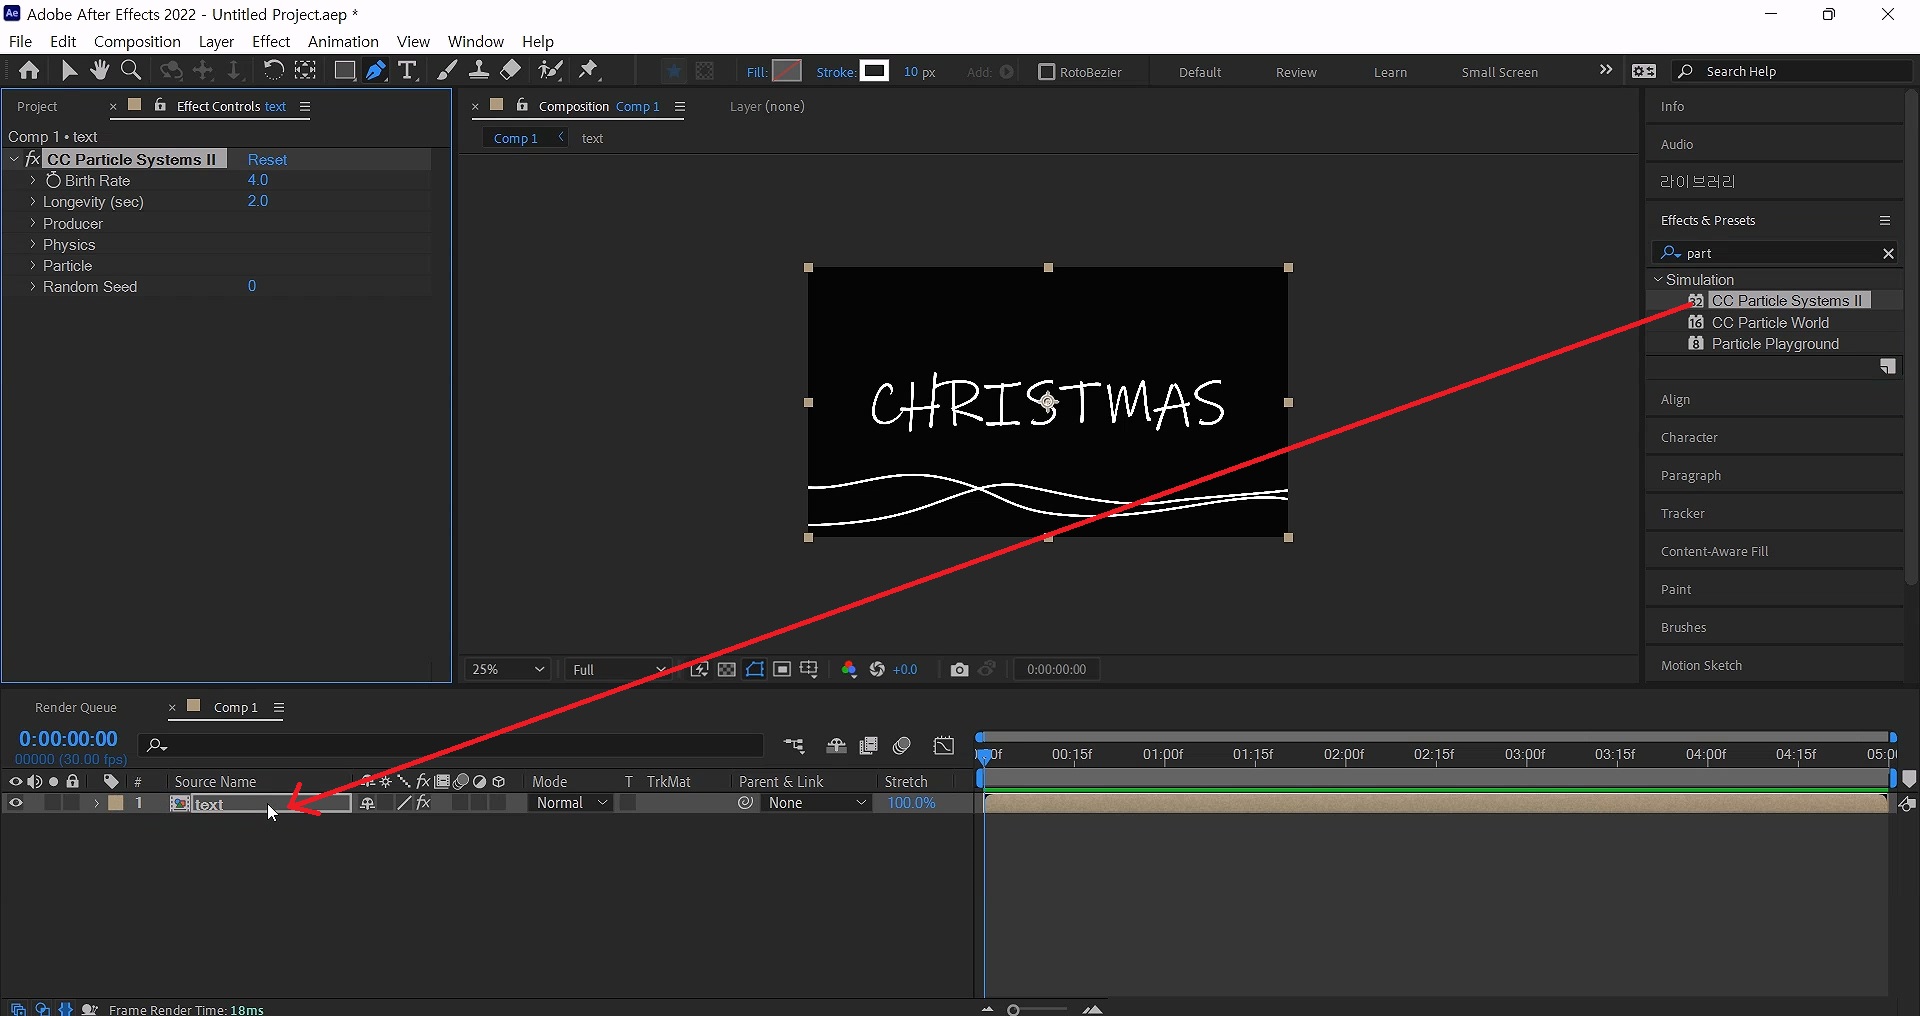Screen dimensions: 1920x1016
Task: Click the Stroke color swatch
Action: click(874, 71)
